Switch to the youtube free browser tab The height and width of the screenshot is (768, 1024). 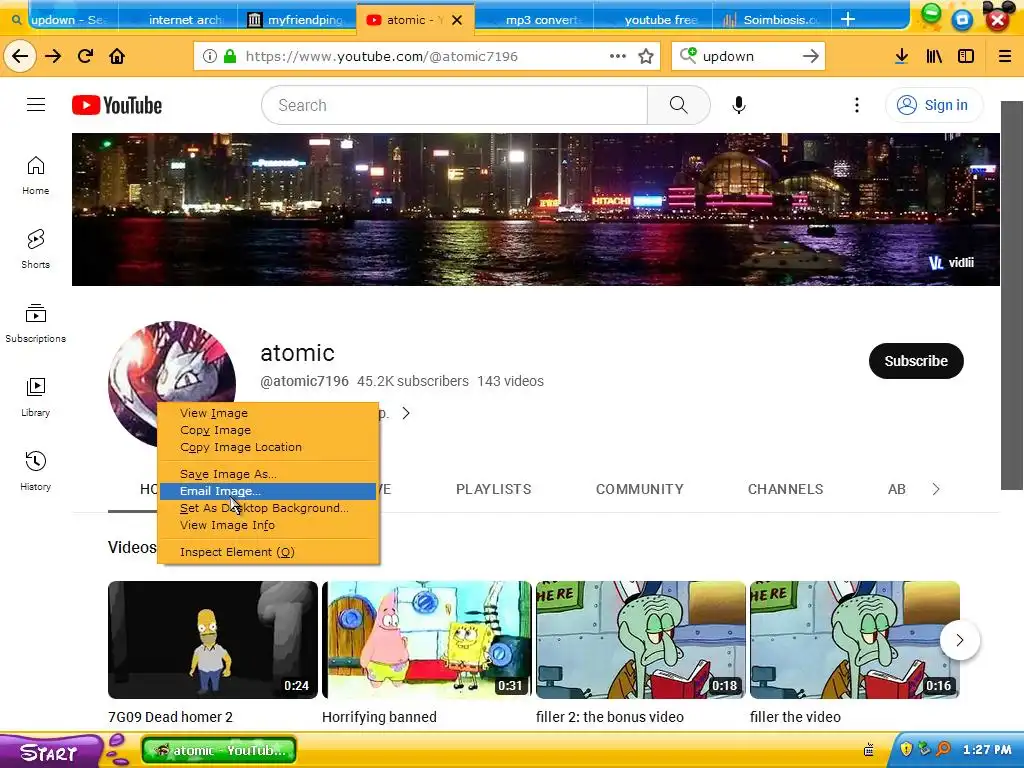point(653,20)
